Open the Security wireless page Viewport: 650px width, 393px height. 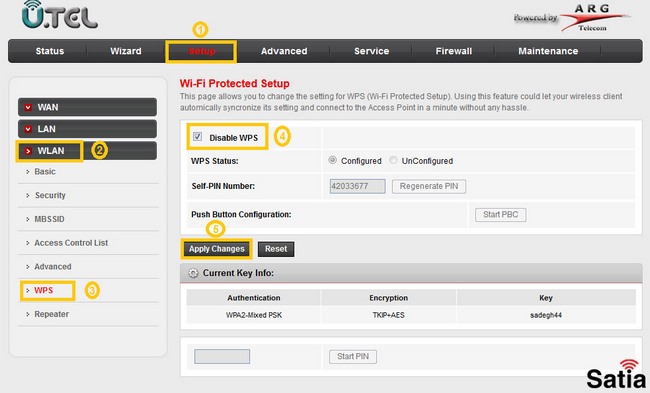[50, 195]
